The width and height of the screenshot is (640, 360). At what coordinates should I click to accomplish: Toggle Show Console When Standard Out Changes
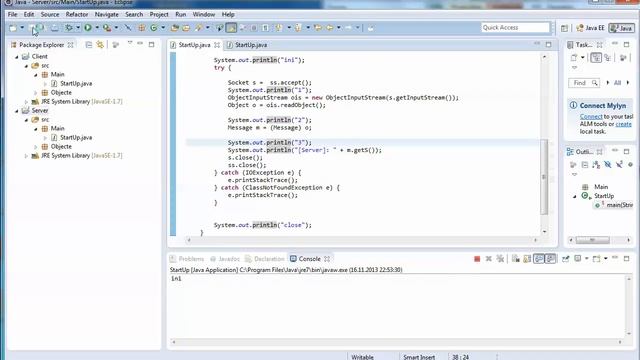coord(539,259)
